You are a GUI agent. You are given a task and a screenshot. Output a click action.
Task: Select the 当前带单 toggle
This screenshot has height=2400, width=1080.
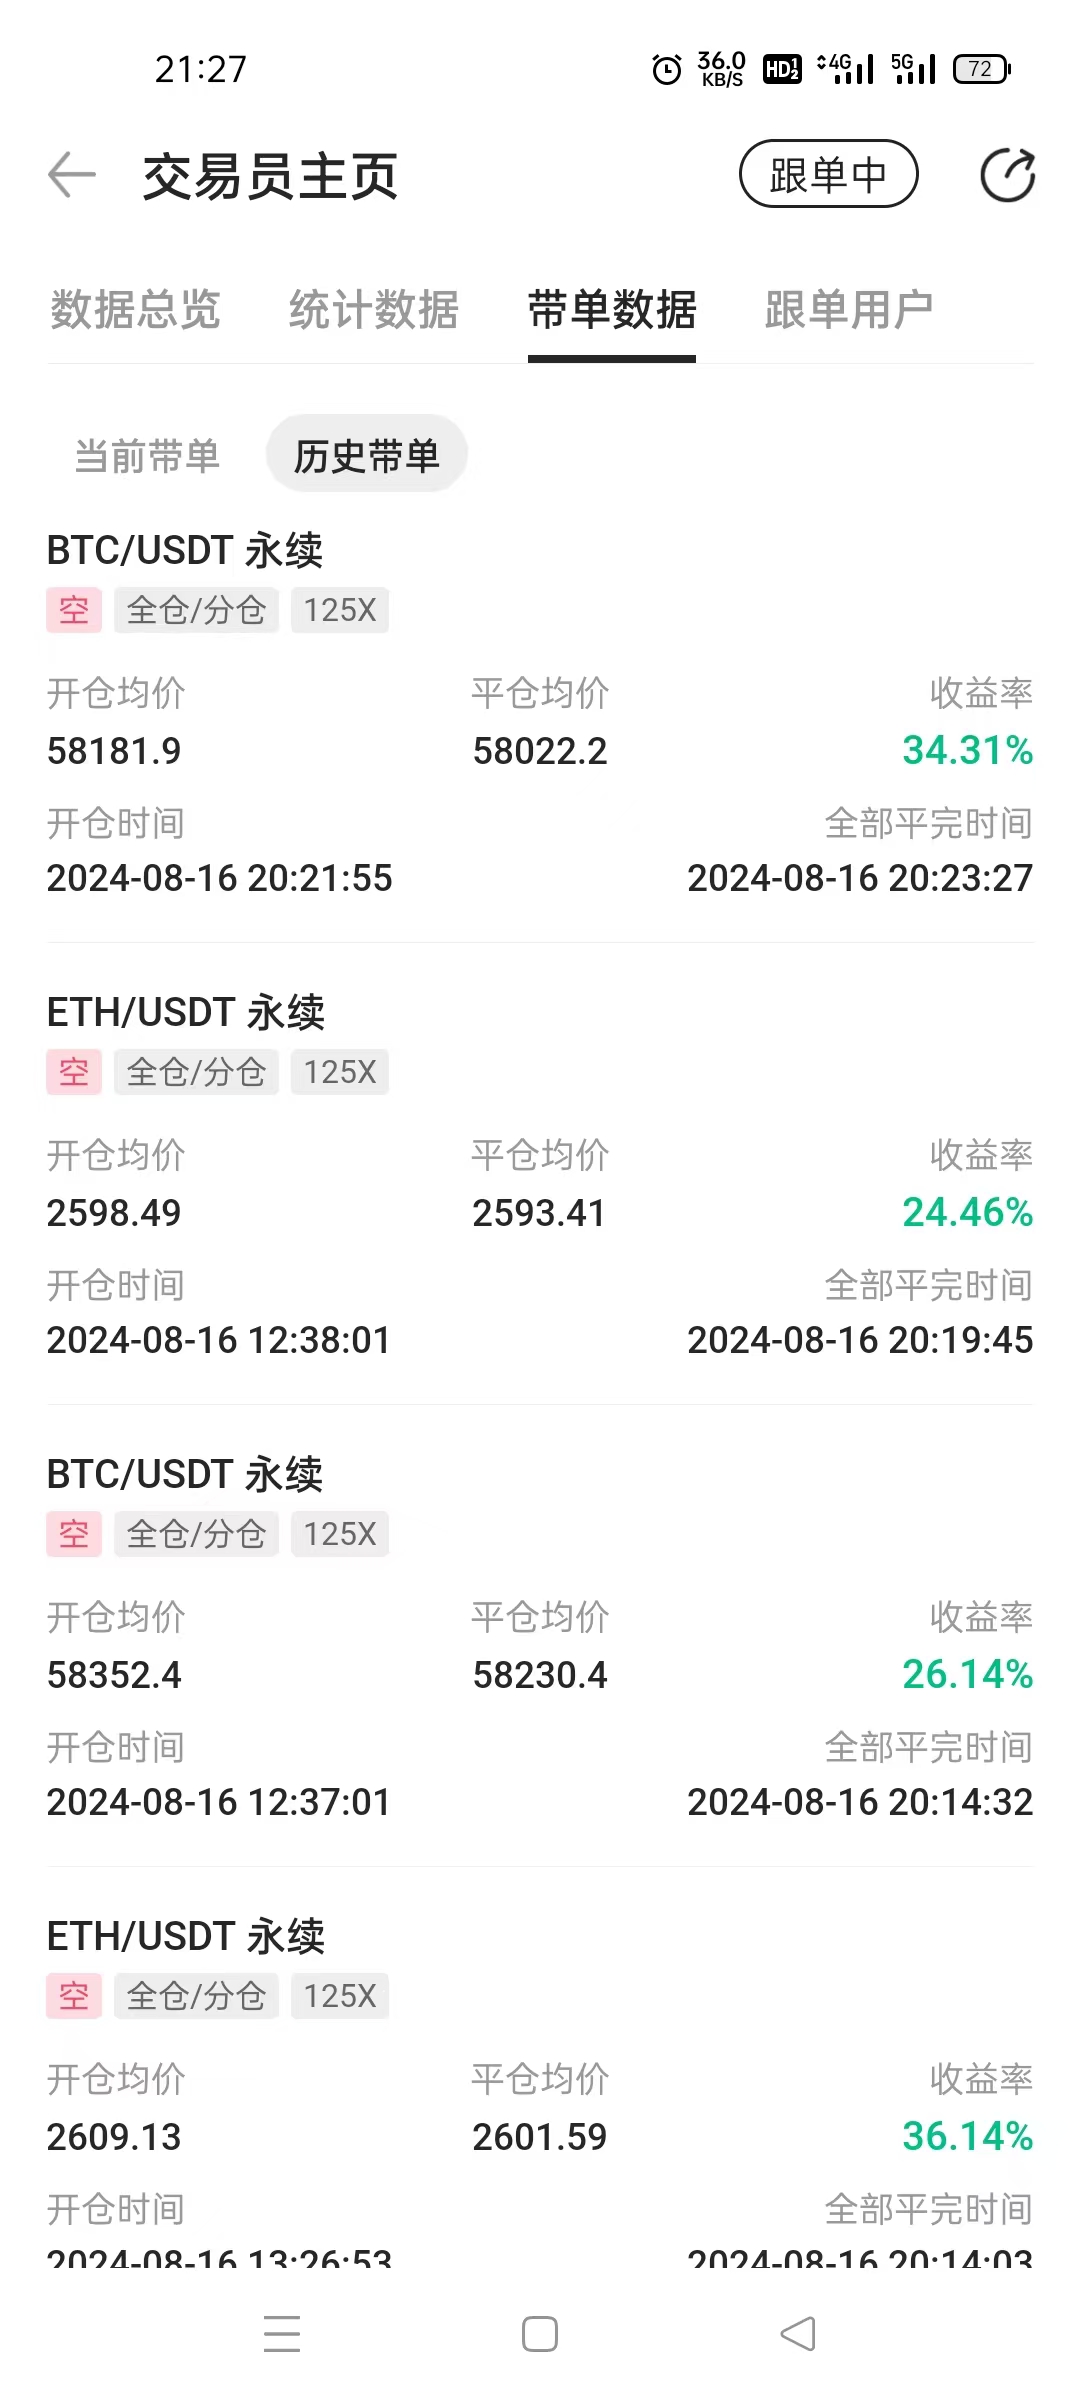[147, 456]
